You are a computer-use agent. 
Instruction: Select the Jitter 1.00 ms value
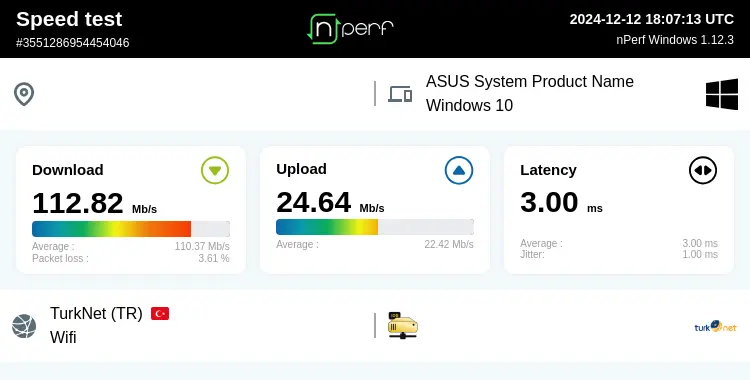[700, 254]
